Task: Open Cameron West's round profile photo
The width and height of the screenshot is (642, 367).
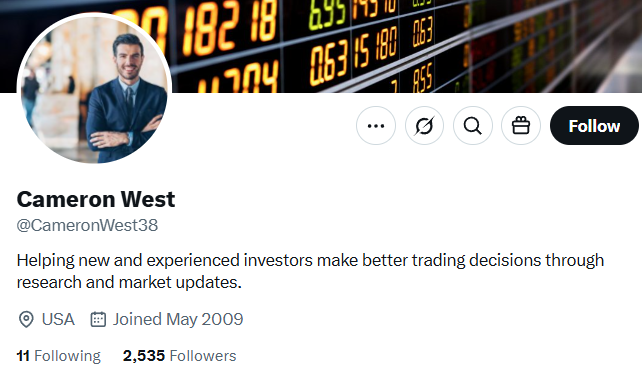Action: click(x=94, y=88)
